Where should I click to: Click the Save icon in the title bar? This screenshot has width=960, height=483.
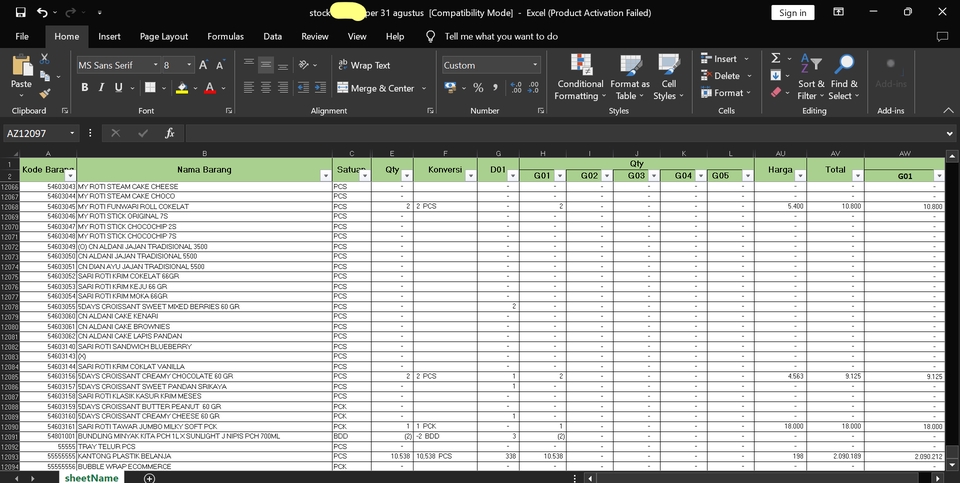(20, 12)
